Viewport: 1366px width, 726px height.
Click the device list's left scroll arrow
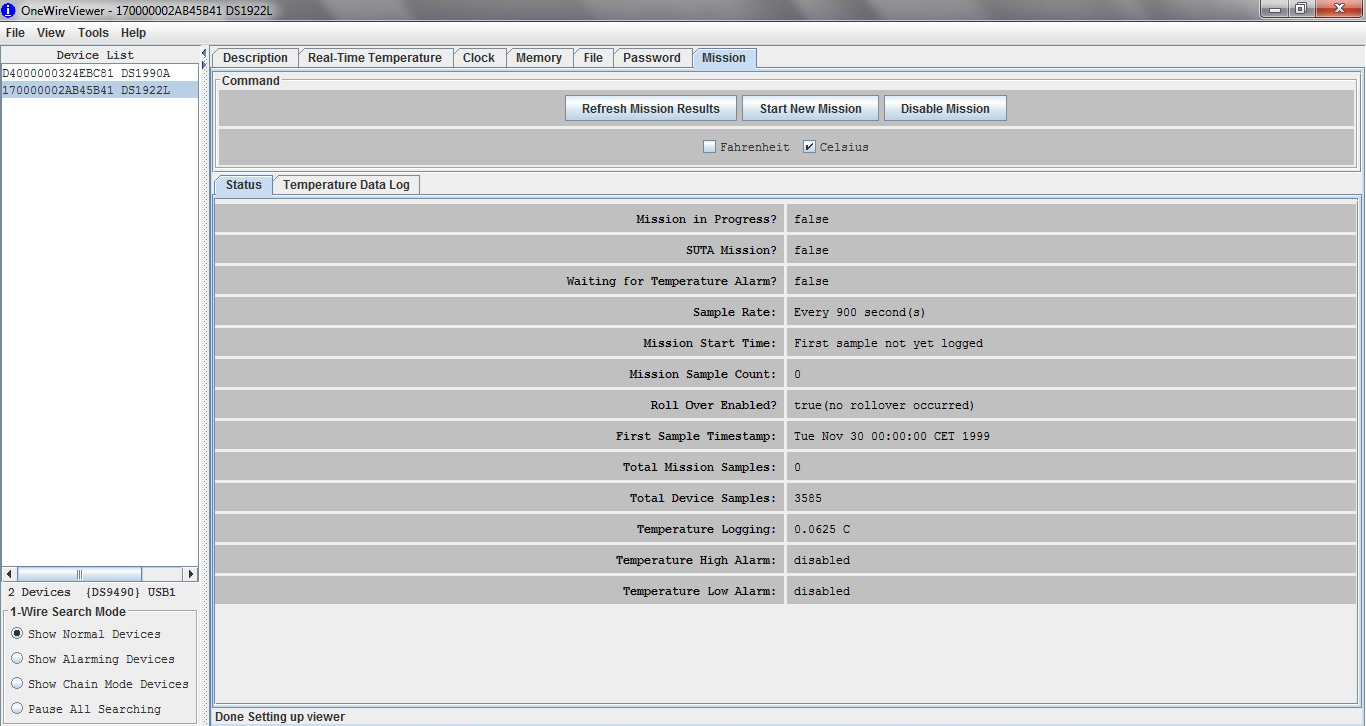click(x=10, y=574)
